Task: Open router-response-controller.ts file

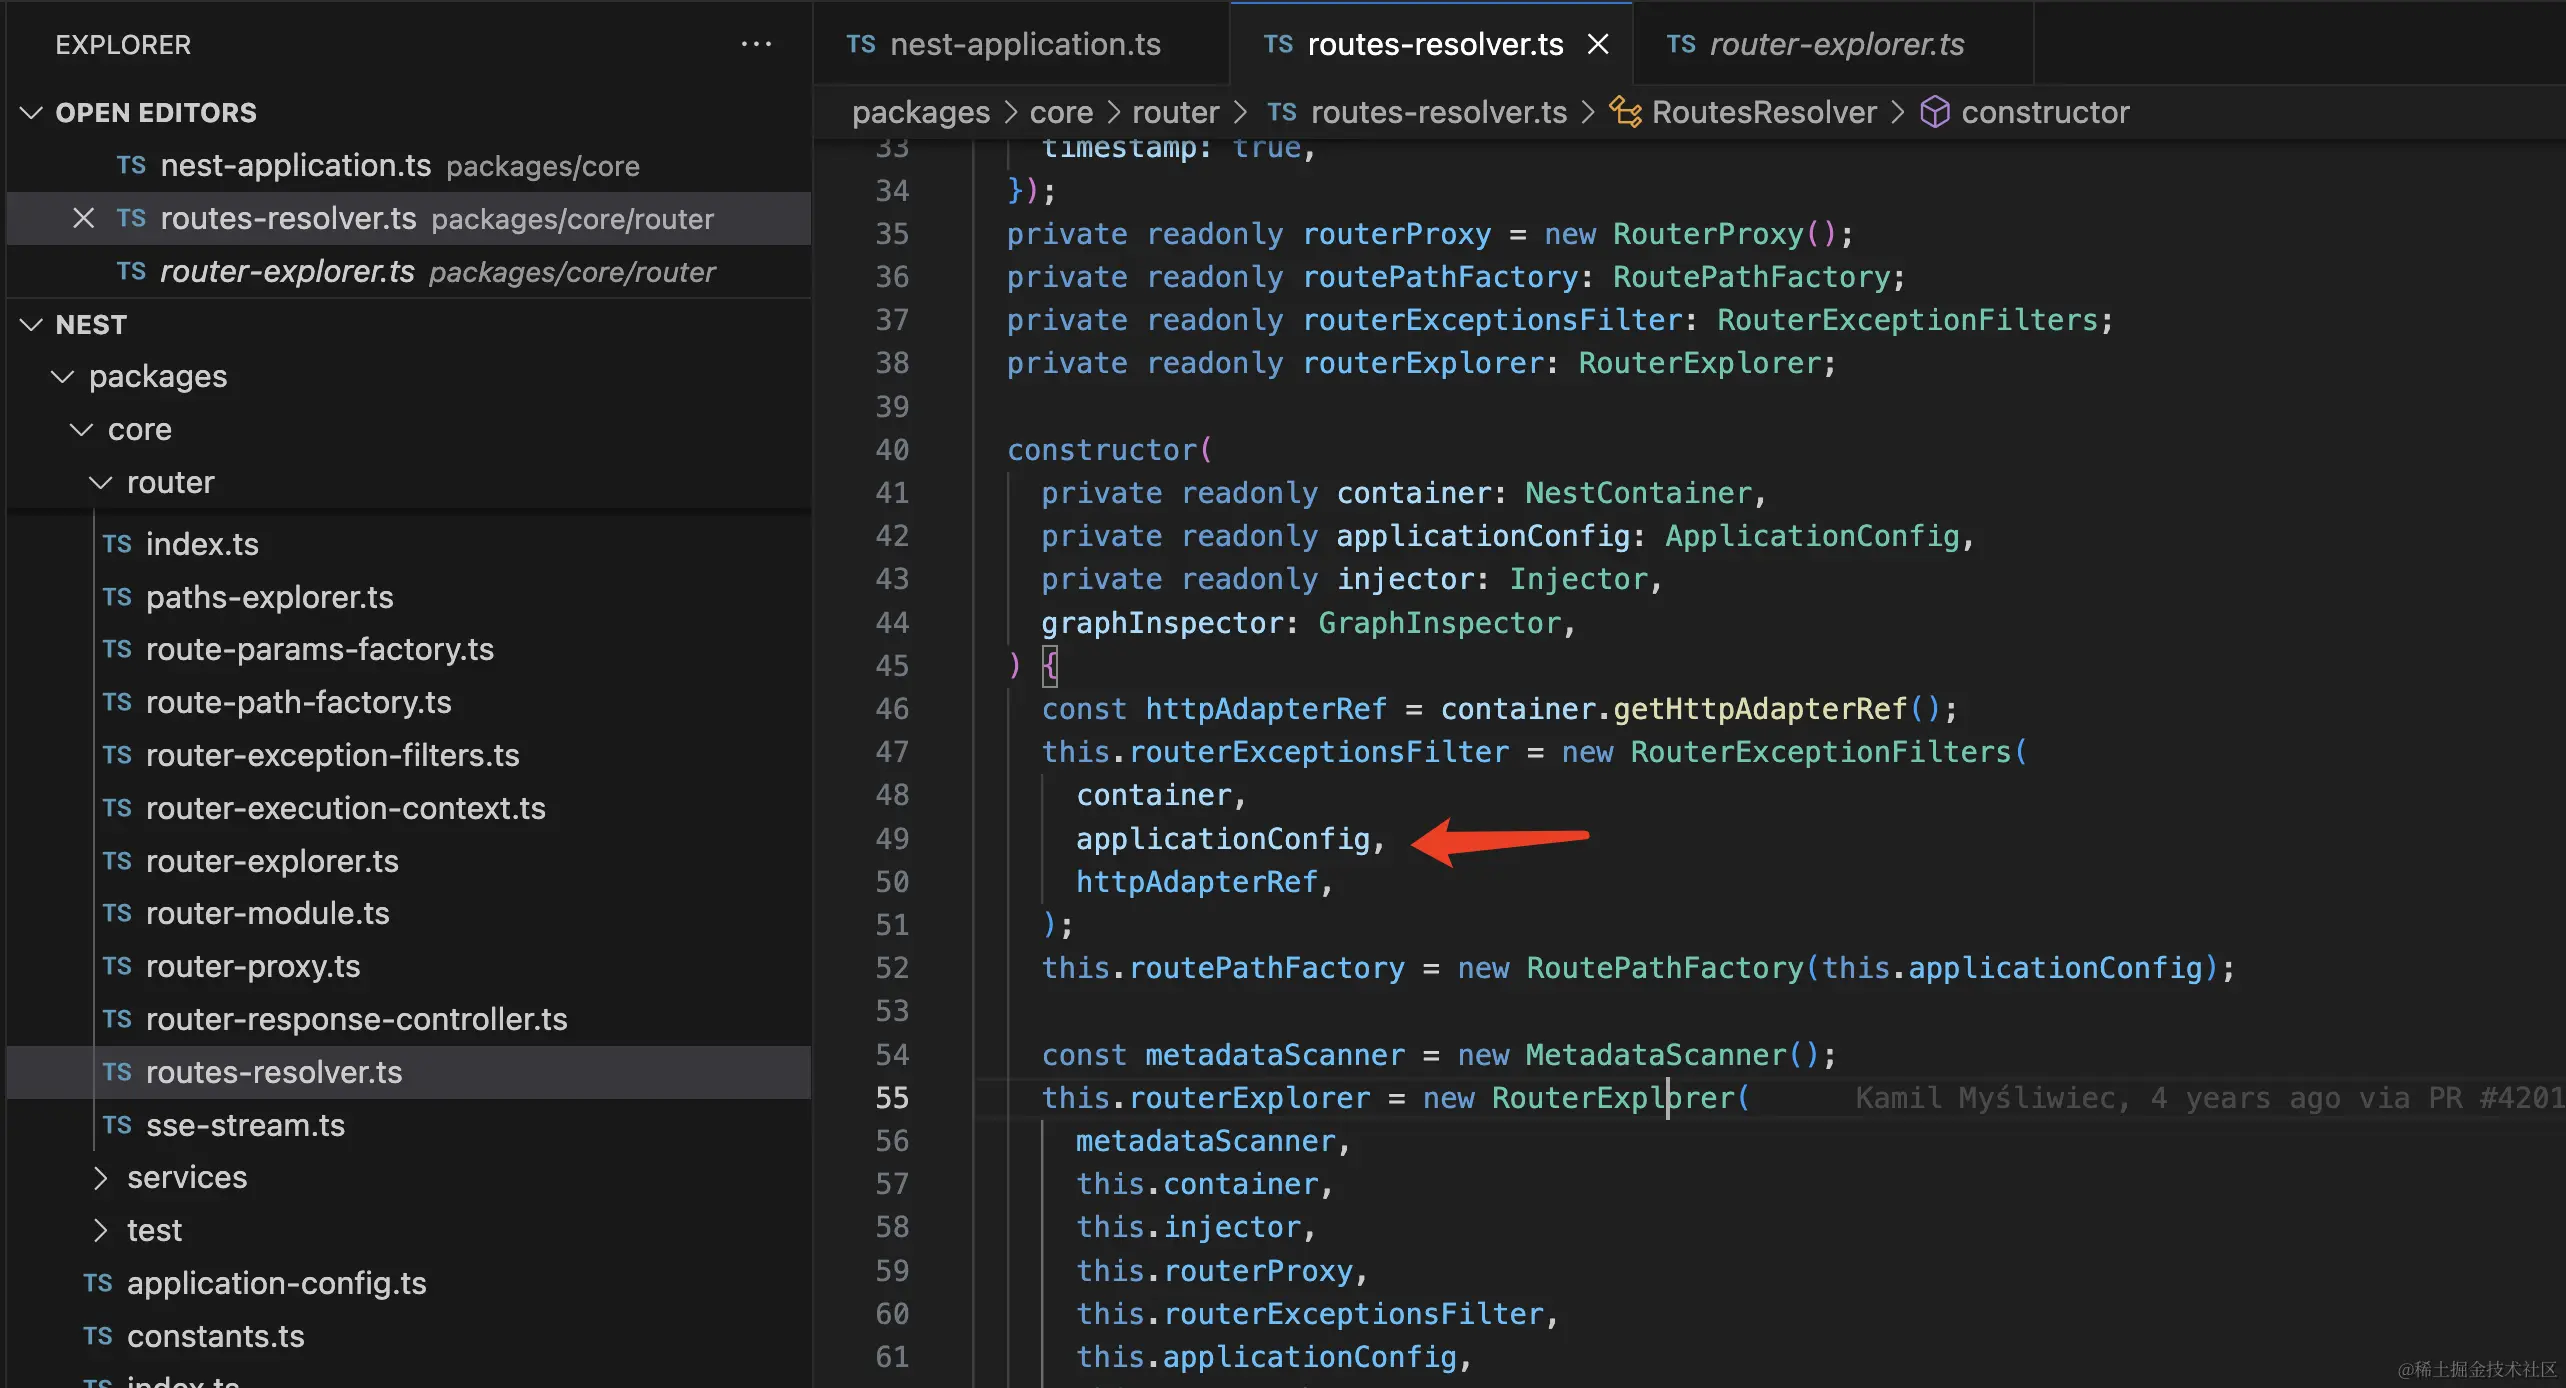Action: pos(357,1019)
